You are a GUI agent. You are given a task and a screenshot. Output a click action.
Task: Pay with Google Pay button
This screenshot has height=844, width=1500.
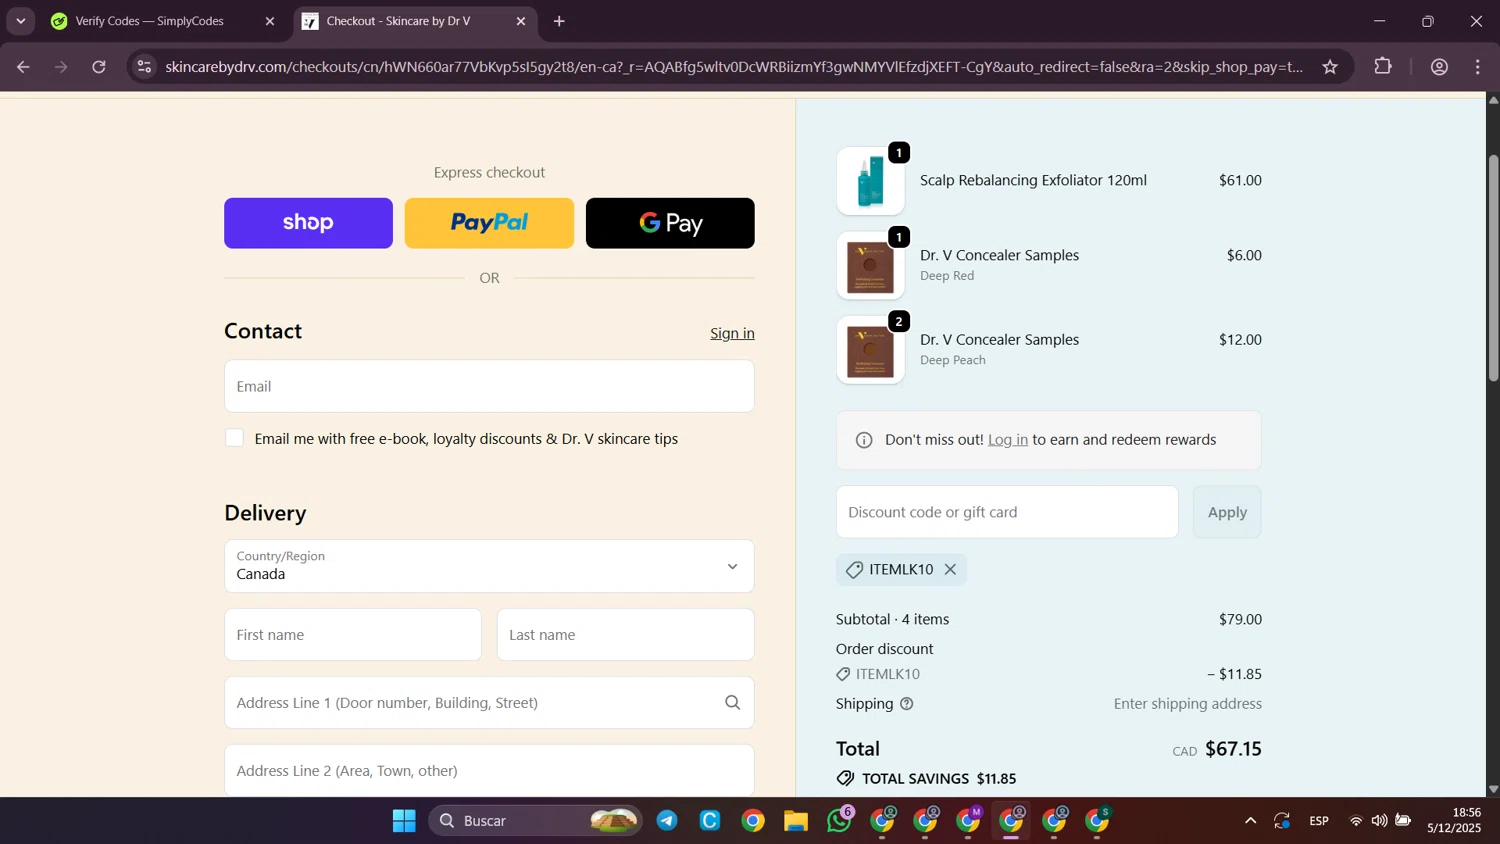tap(670, 223)
